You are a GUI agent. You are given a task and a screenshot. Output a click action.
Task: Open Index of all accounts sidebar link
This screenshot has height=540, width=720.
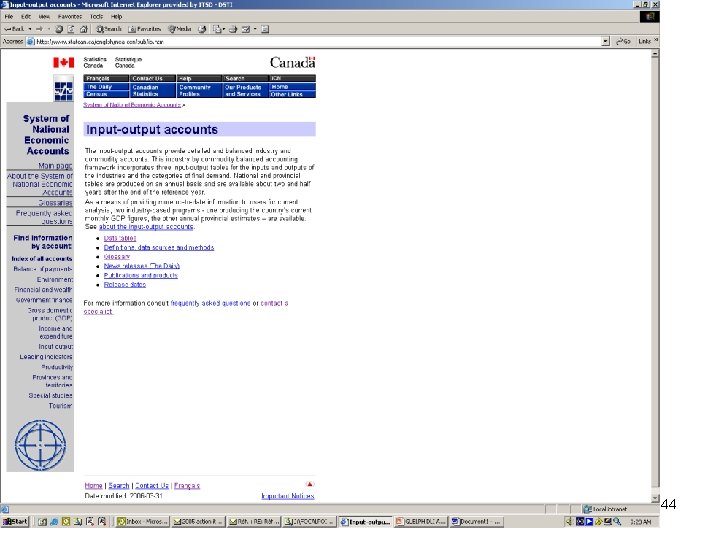tap(42, 259)
